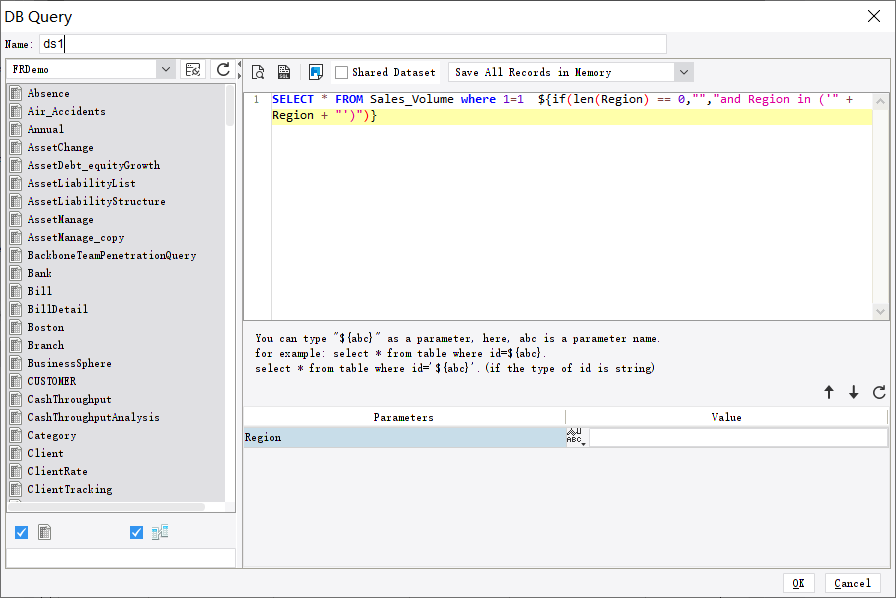Open the Save All Records in Memory dropdown

tap(684, 72)
